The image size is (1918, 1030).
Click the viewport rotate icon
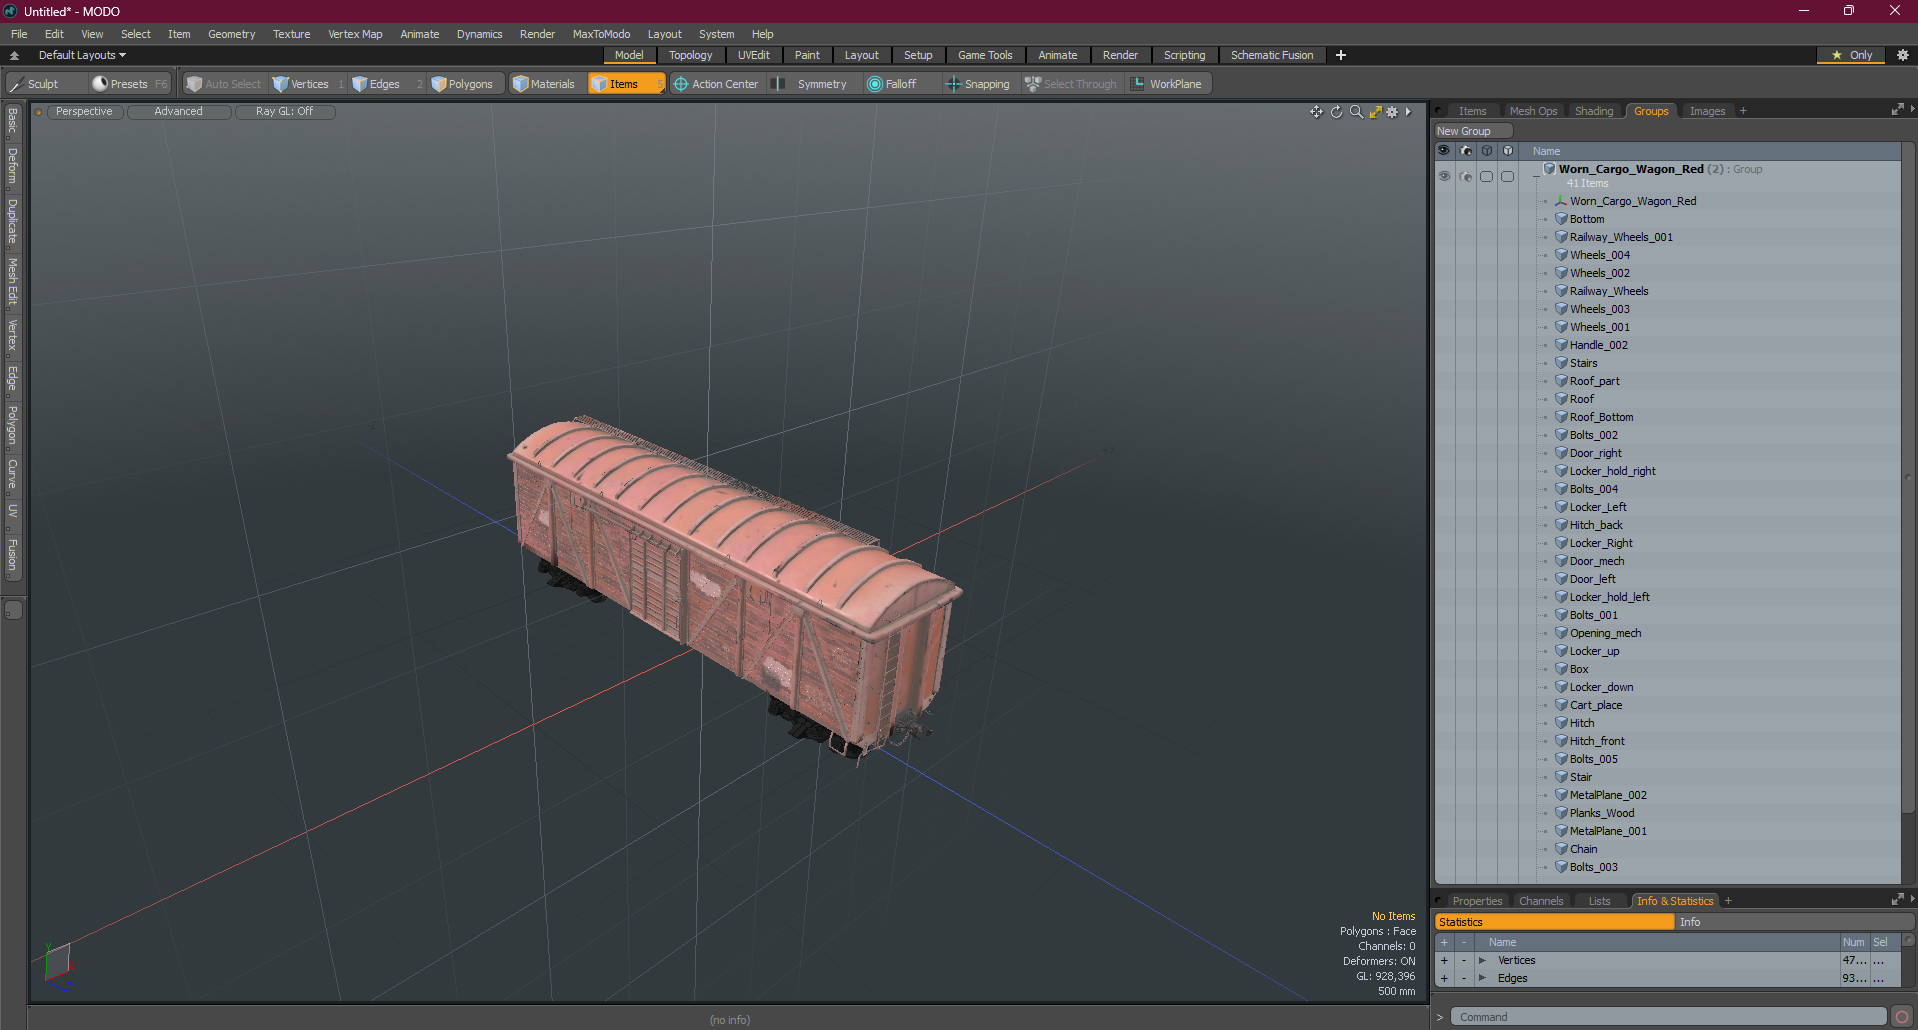[x=1336, y=112]
